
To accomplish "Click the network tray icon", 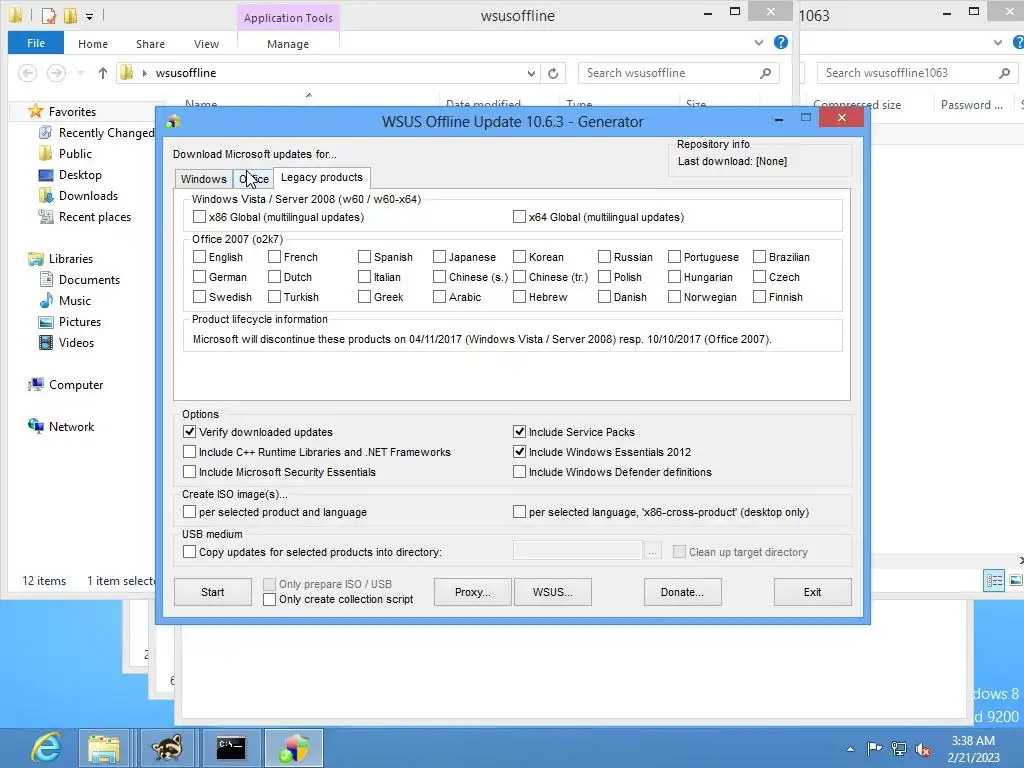I will (899, 748).
